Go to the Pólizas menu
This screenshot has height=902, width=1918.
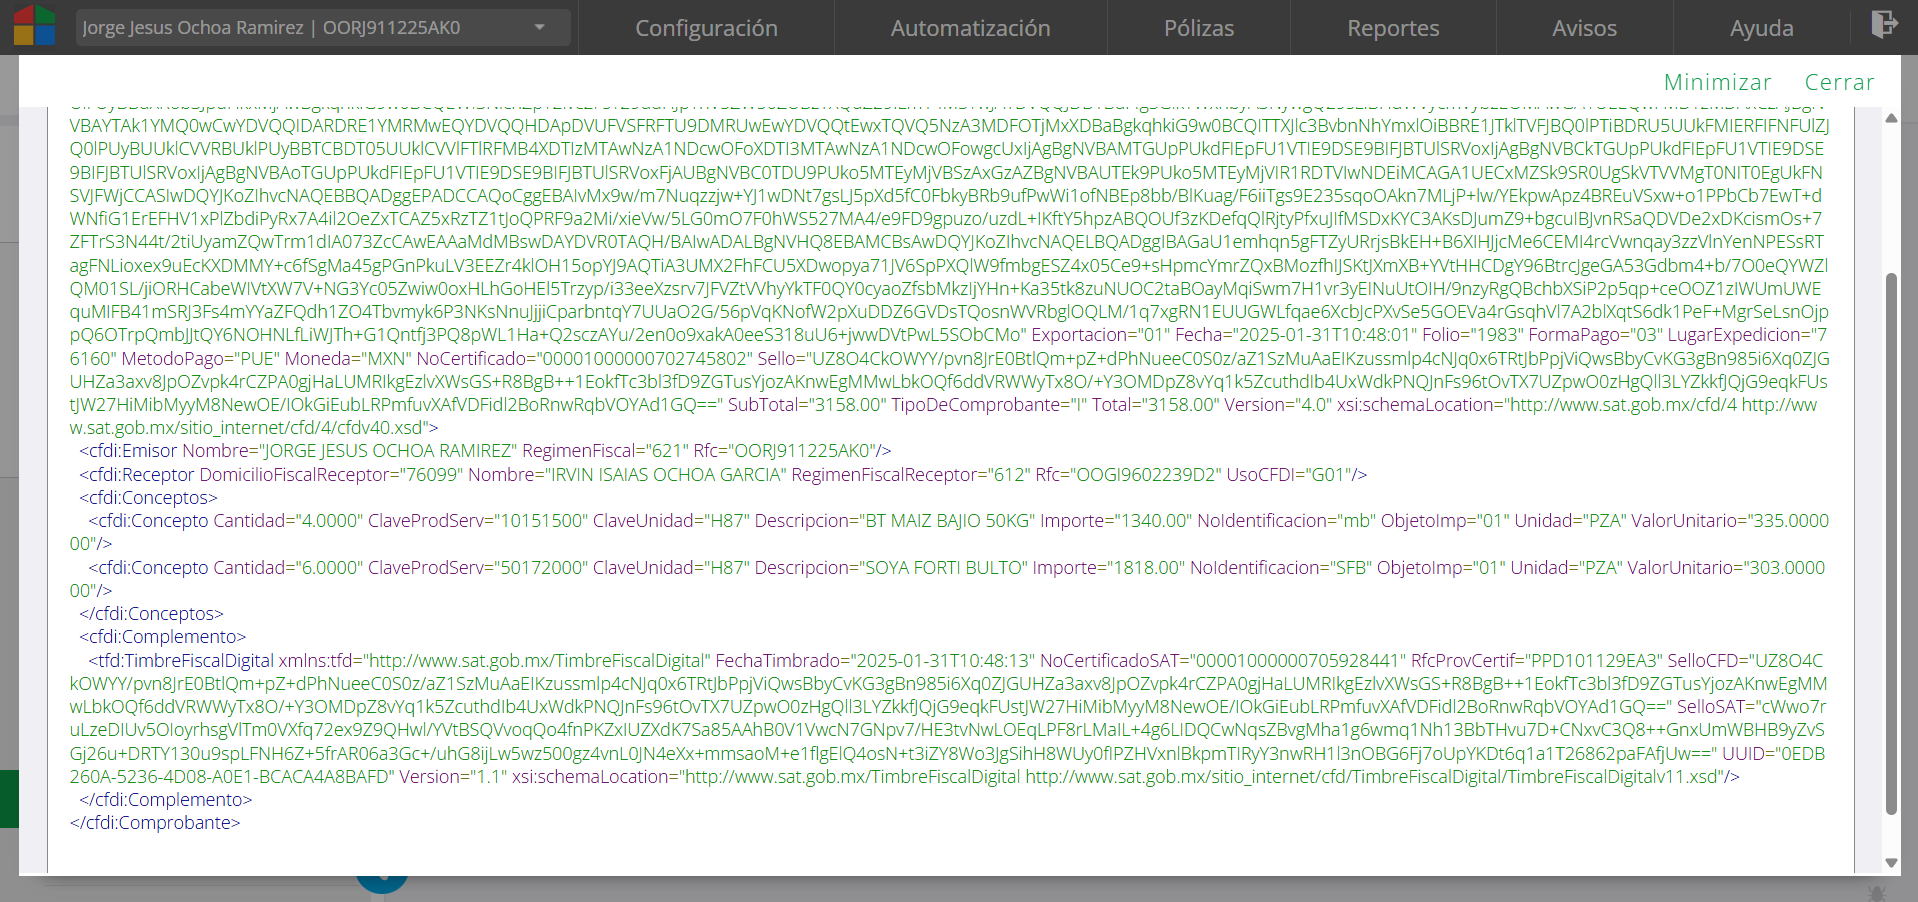point(1198,28)
